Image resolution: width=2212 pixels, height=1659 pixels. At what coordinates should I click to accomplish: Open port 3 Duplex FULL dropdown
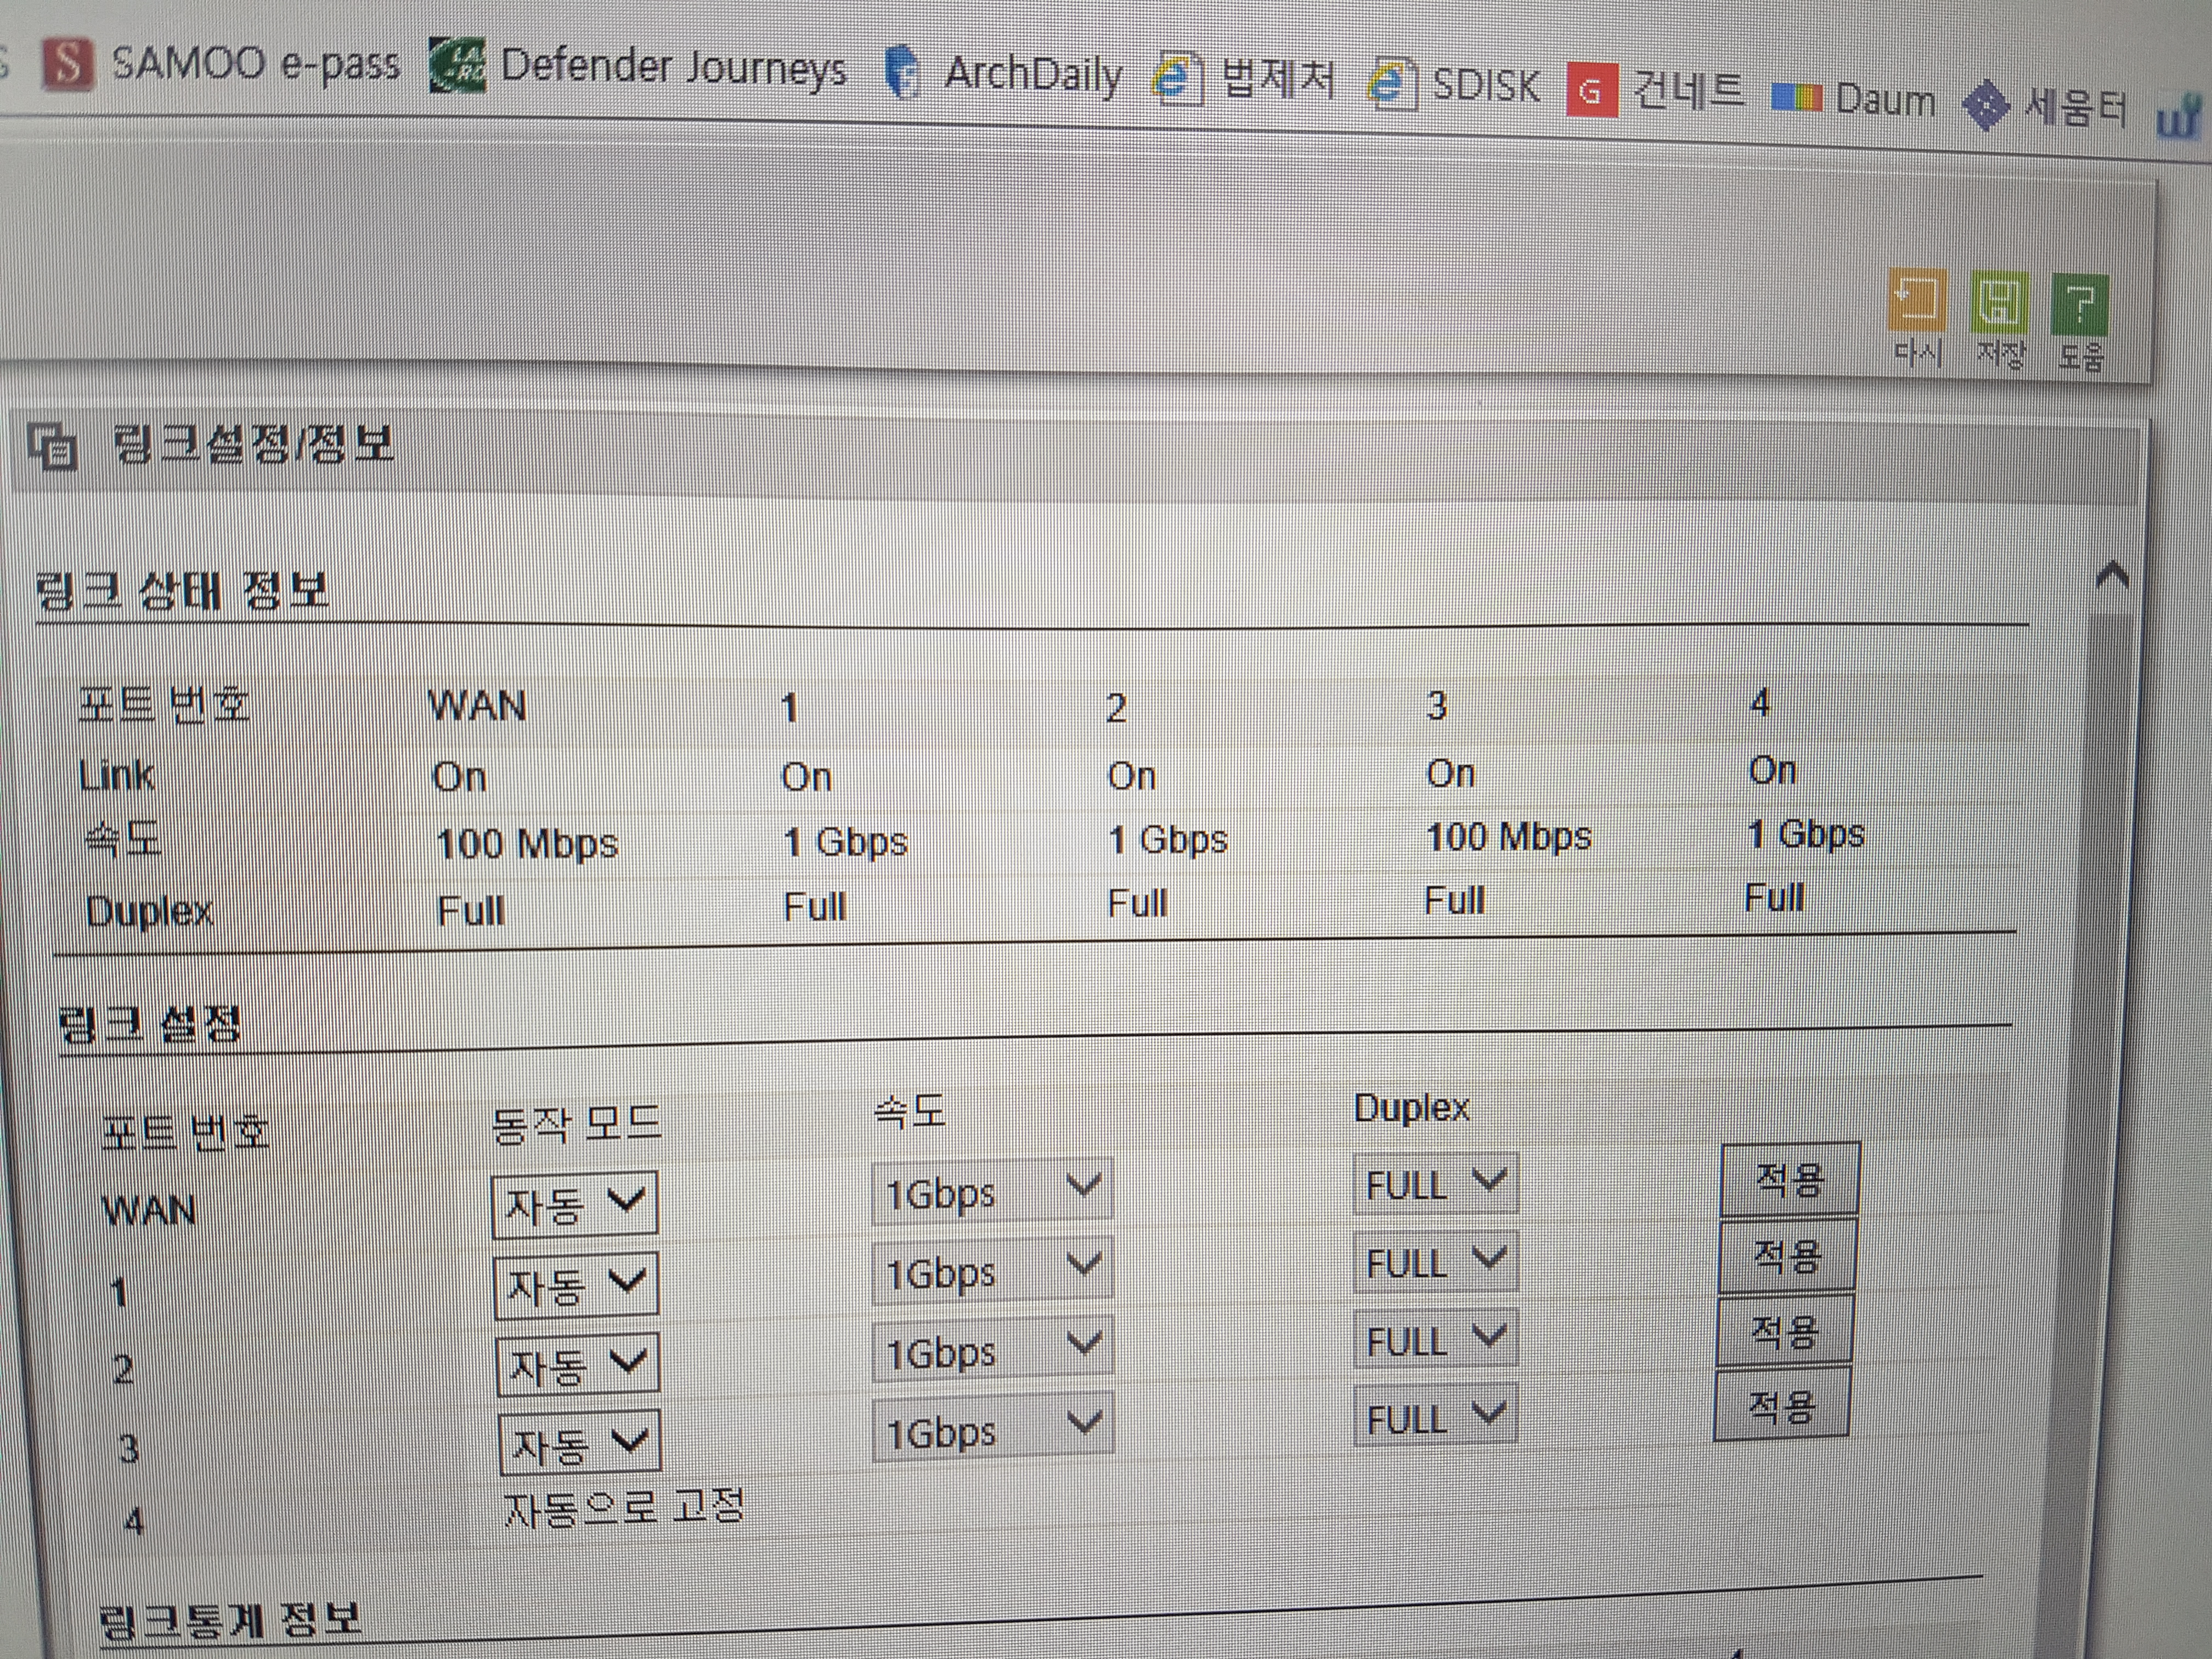pos(1436,1415)
